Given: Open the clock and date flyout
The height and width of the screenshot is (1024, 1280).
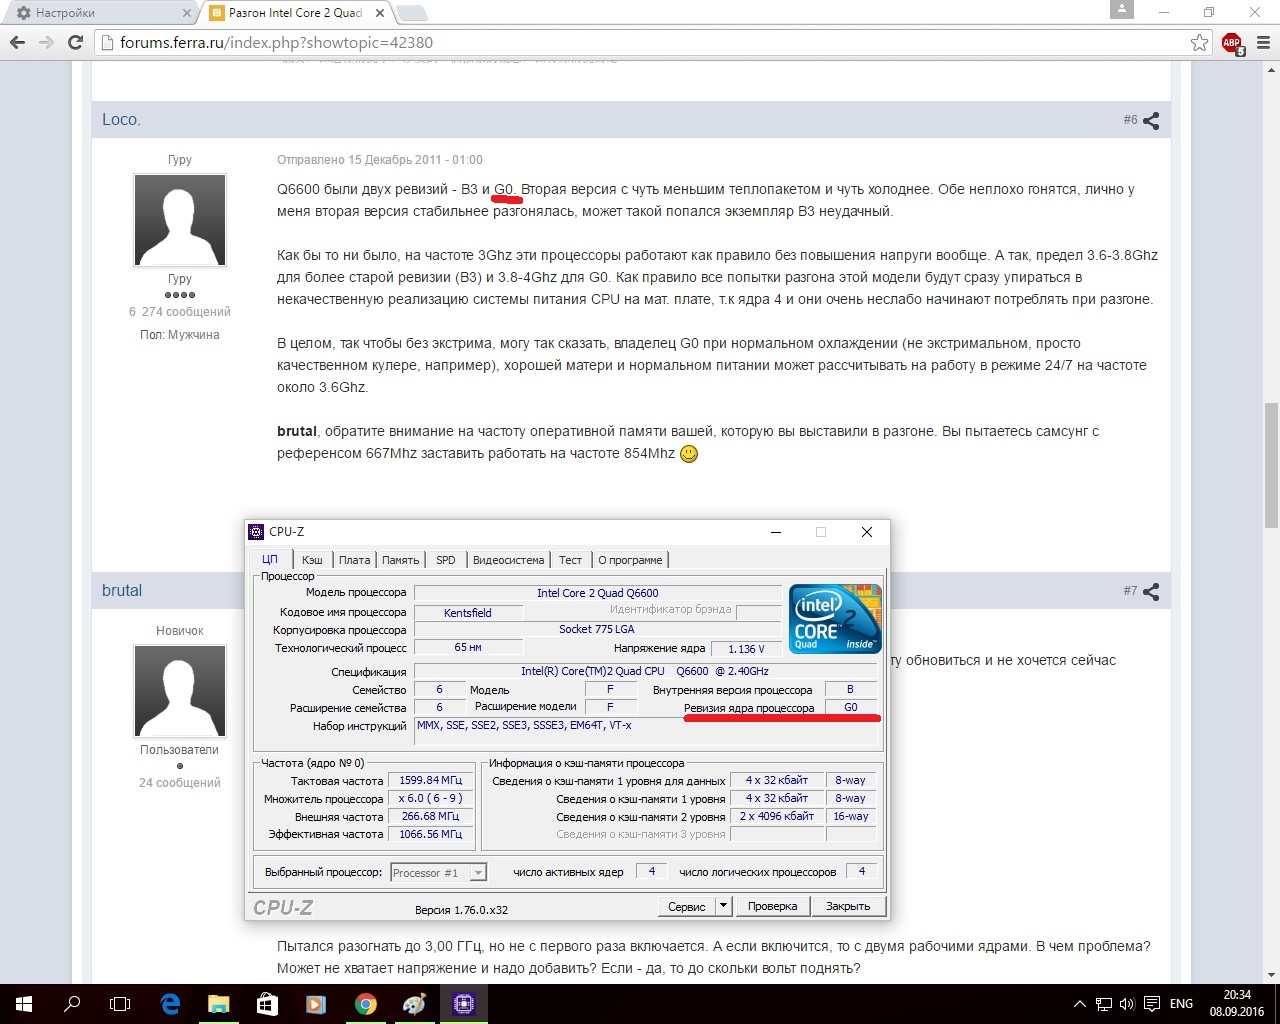Looking at the screenshot, I should coord(1237,1004).
